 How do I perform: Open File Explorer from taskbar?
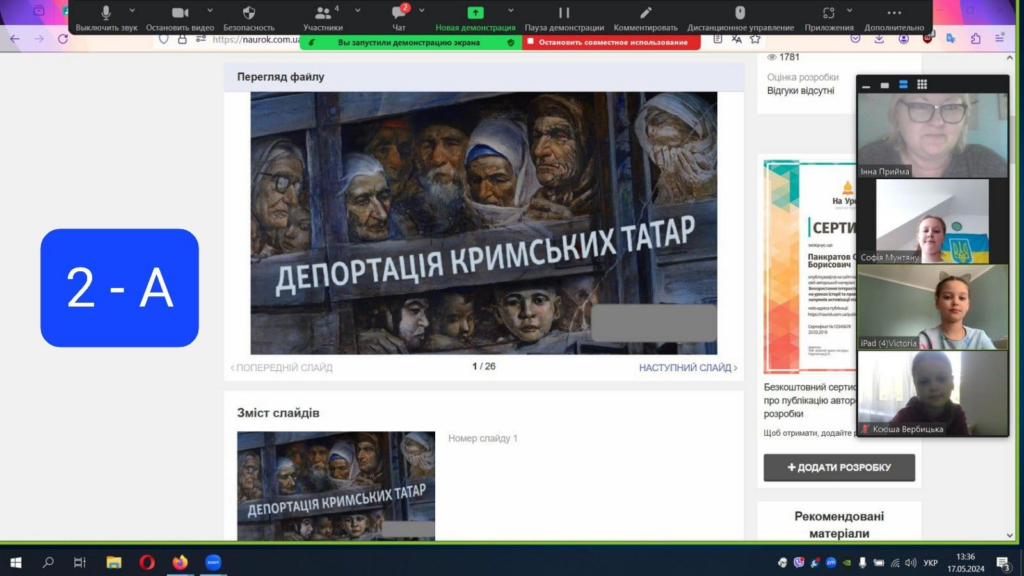click(114, 562)
